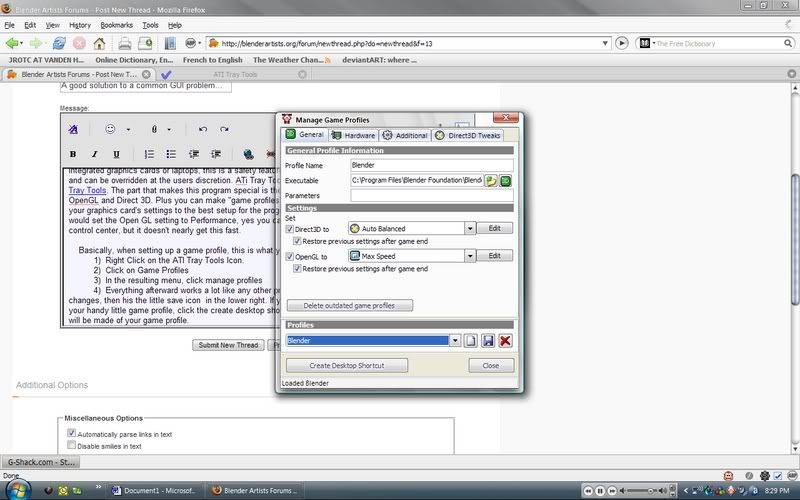This screenshot has width=800, height=500.
Task: Open the Firefox Home page icon
Action: (x=99, y=43)
